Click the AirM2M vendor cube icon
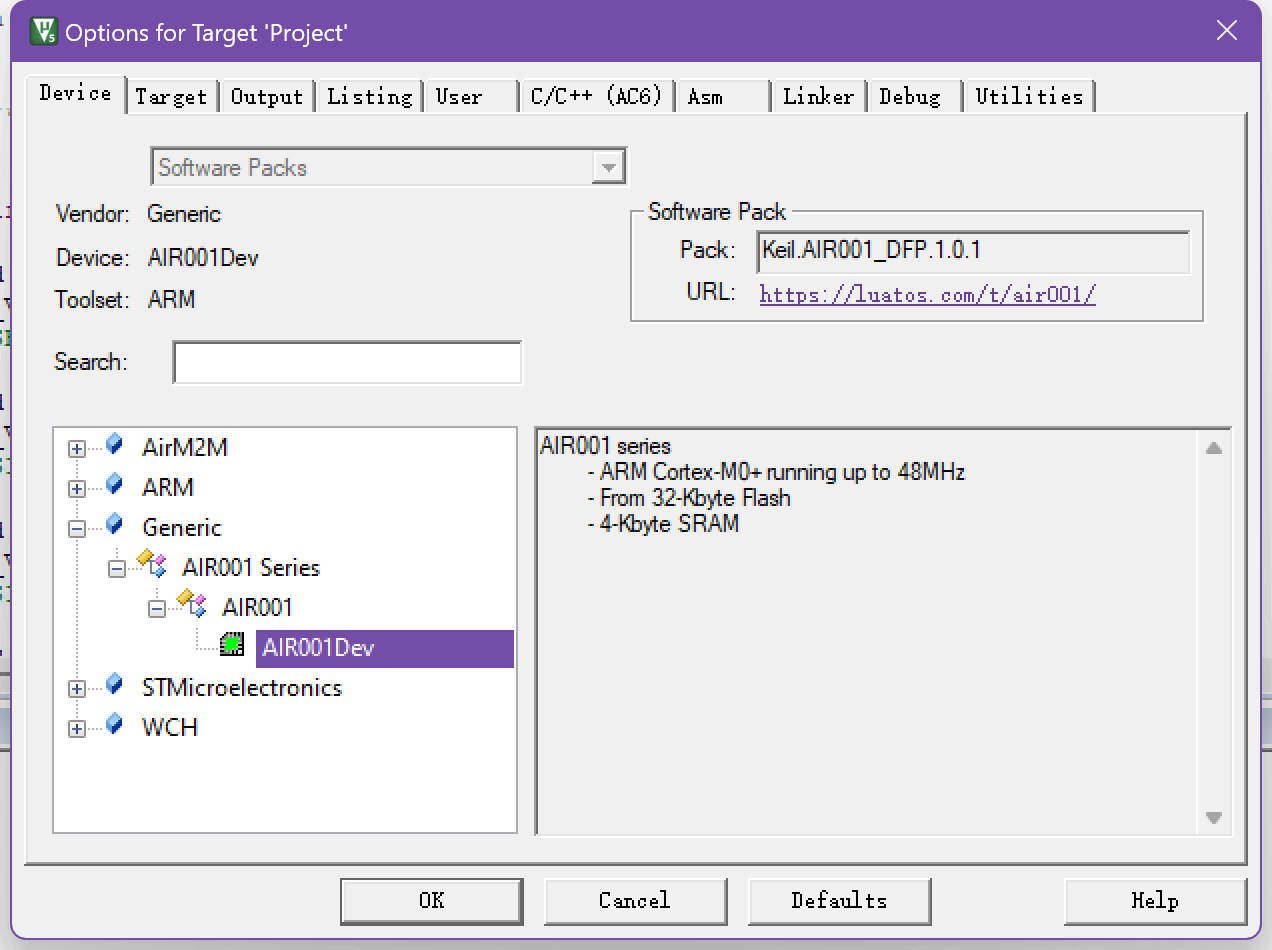1272x950 pixels. click(x=115, y=444)
